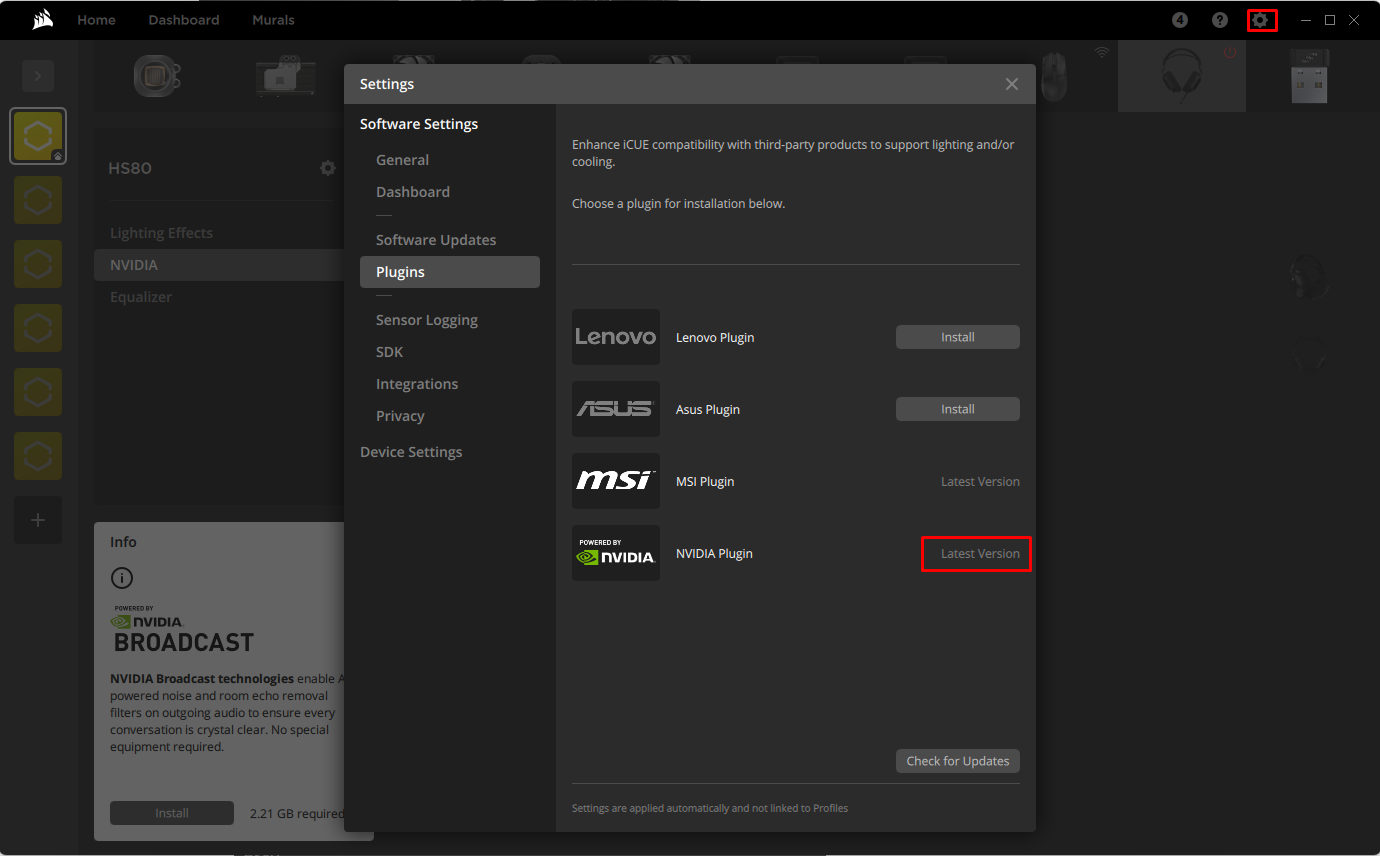The width and height of the screenshot is (1380, 856).
Task: Click the Lenovo Plugin label
Action: pos(715,337)
